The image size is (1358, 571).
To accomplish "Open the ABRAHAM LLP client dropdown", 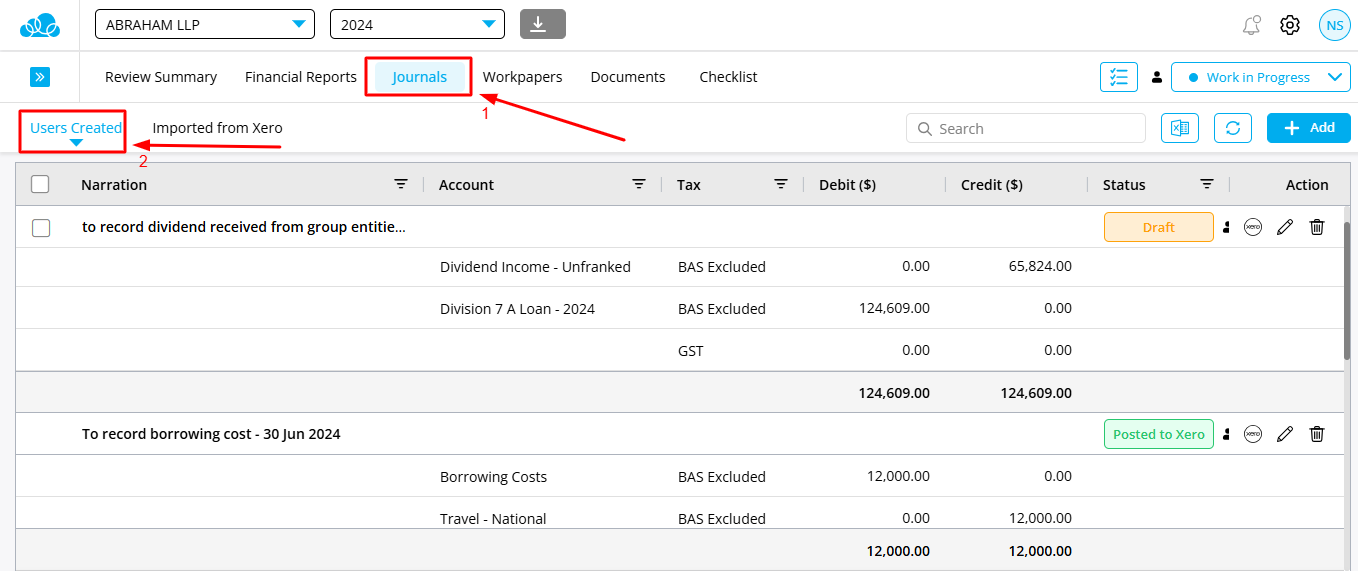I will (205, 24).
